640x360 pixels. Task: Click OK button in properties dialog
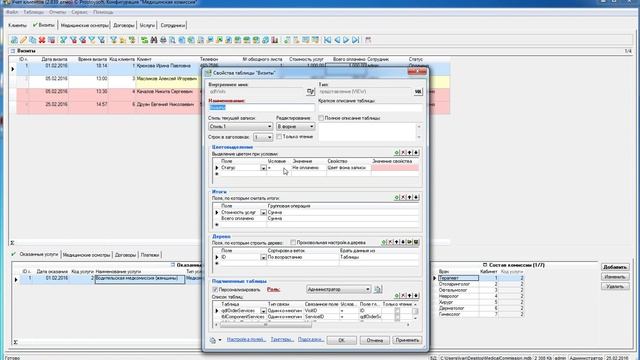click(342, 340)
